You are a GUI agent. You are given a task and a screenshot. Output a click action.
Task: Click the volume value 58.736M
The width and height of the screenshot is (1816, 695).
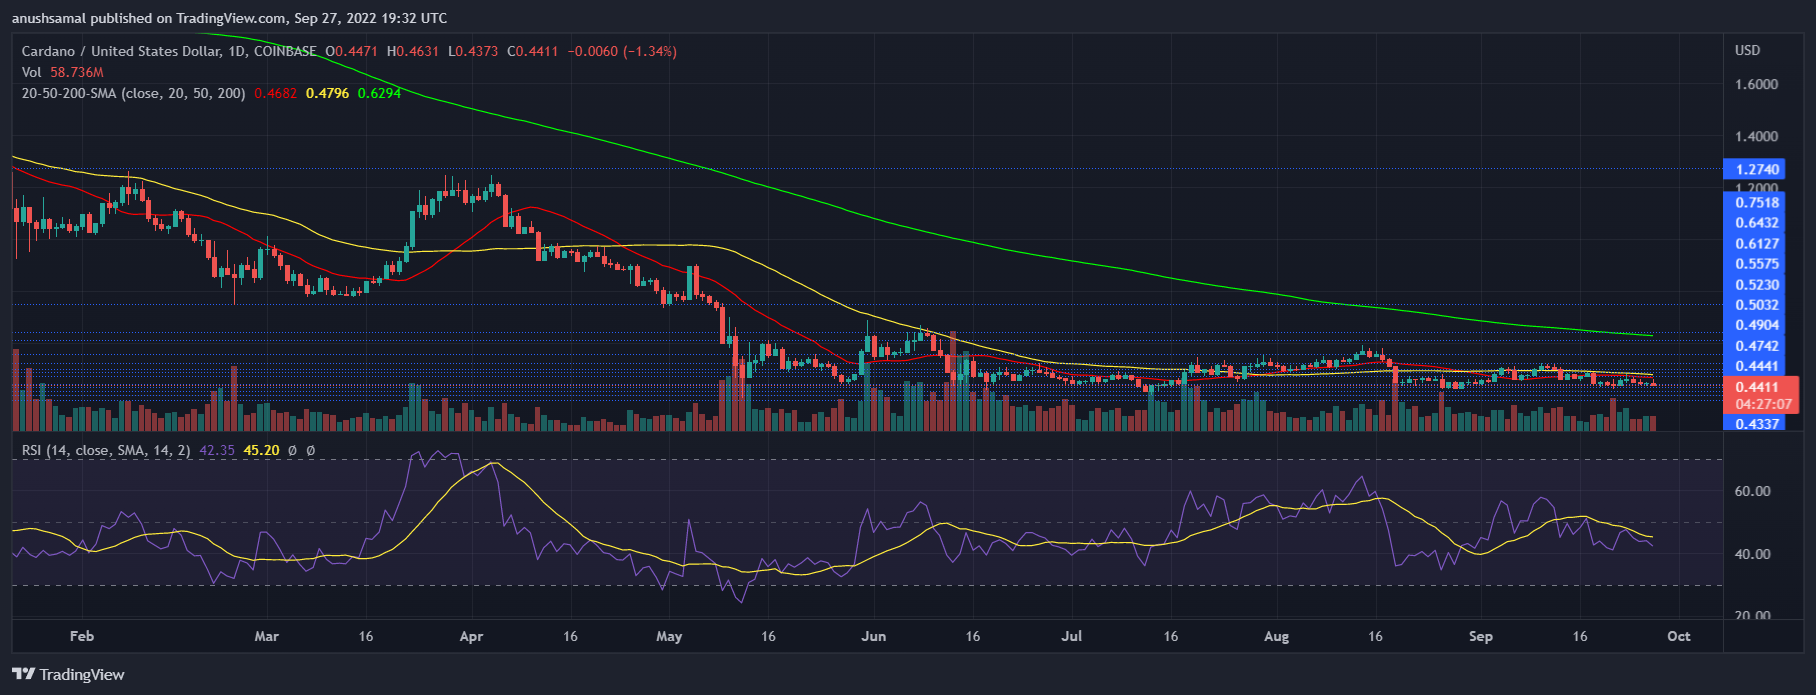point(77,72)
